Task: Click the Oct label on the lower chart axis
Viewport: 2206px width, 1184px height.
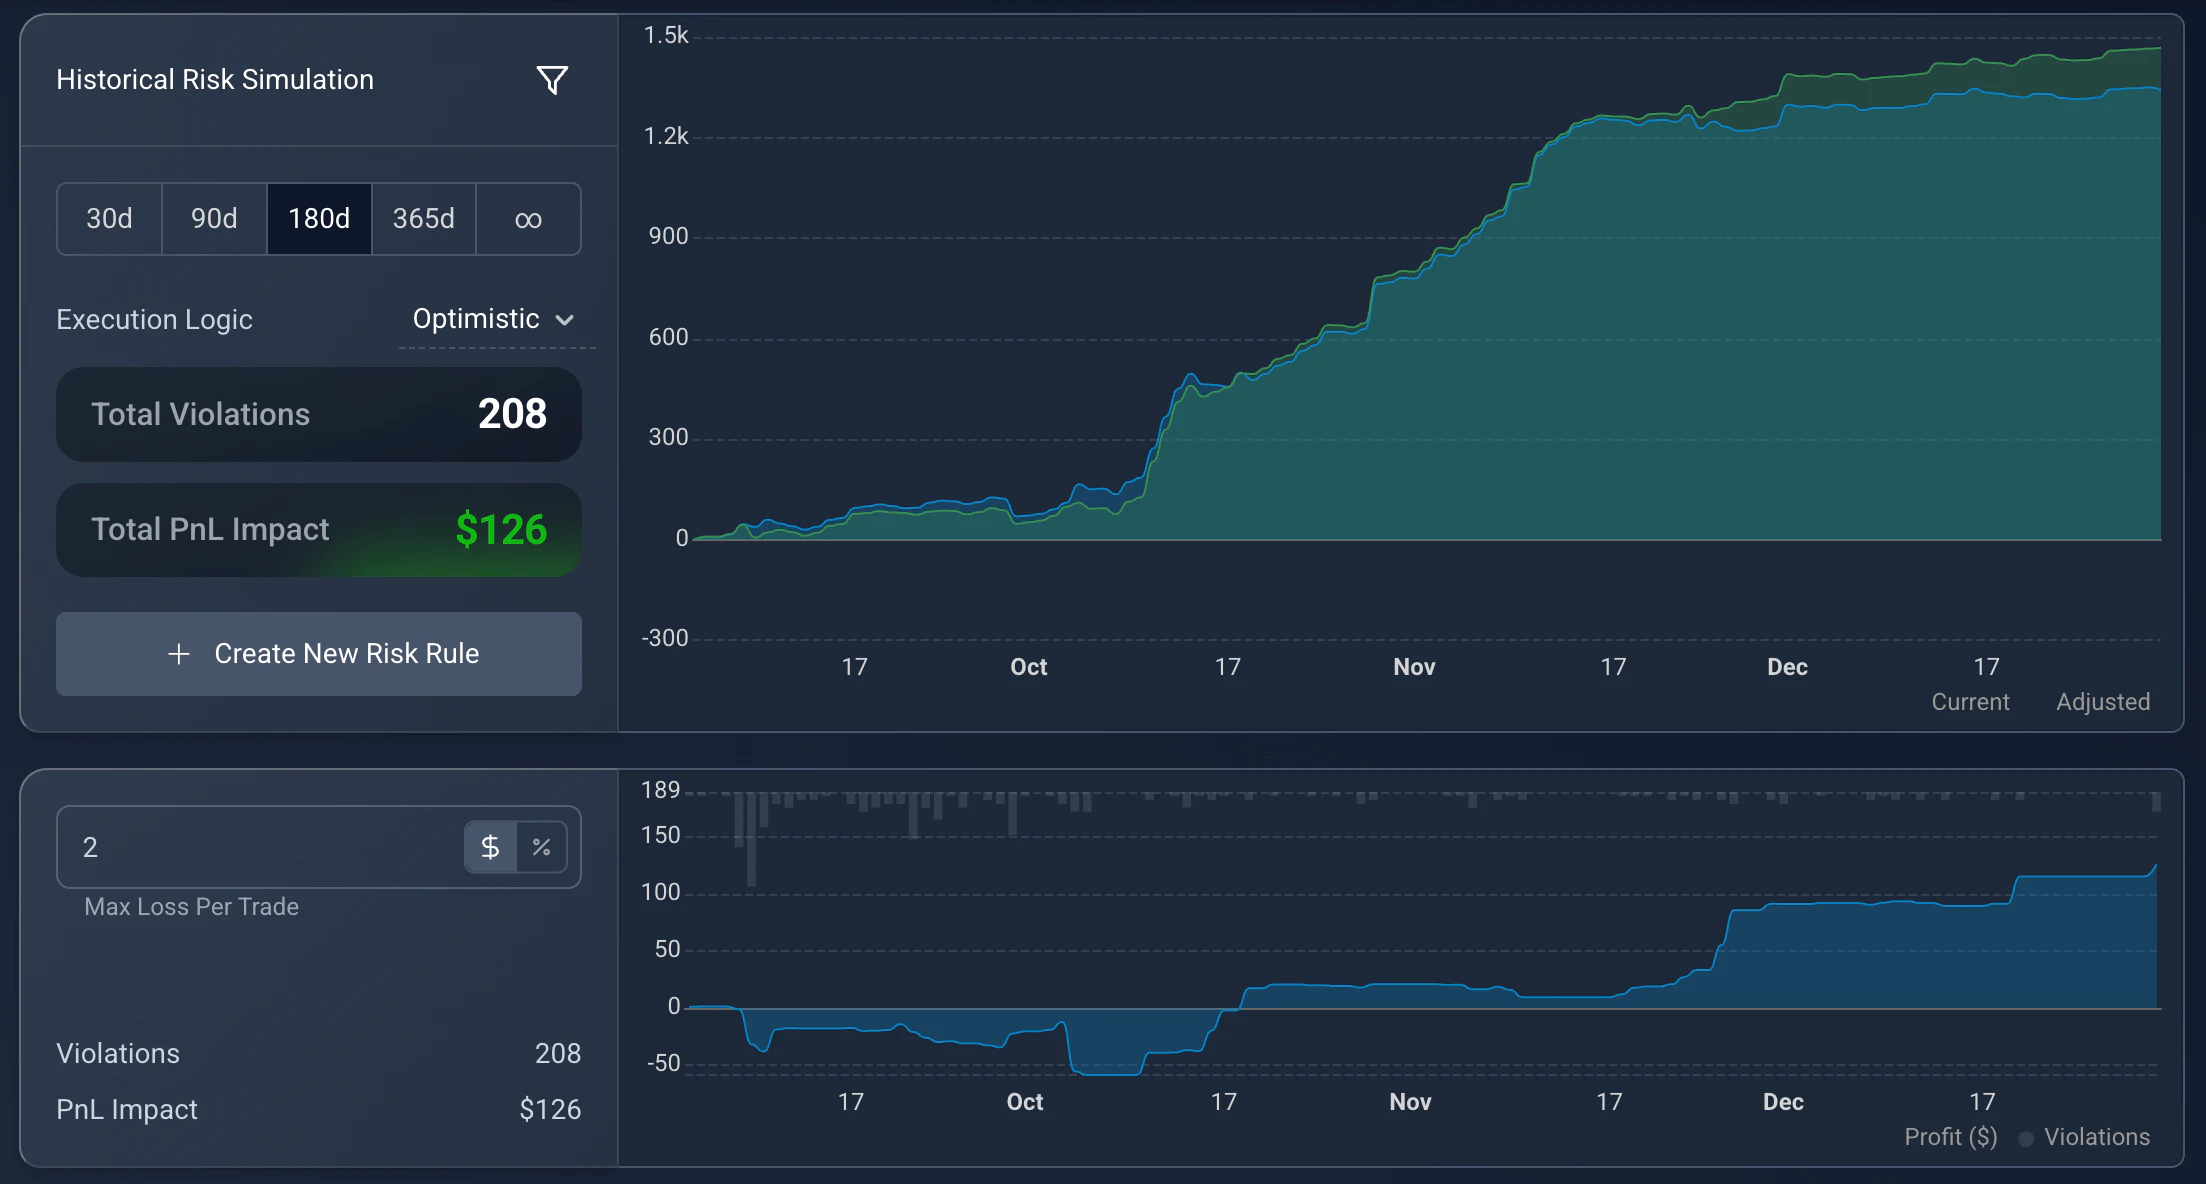Action: [x=1024, y=1102]
